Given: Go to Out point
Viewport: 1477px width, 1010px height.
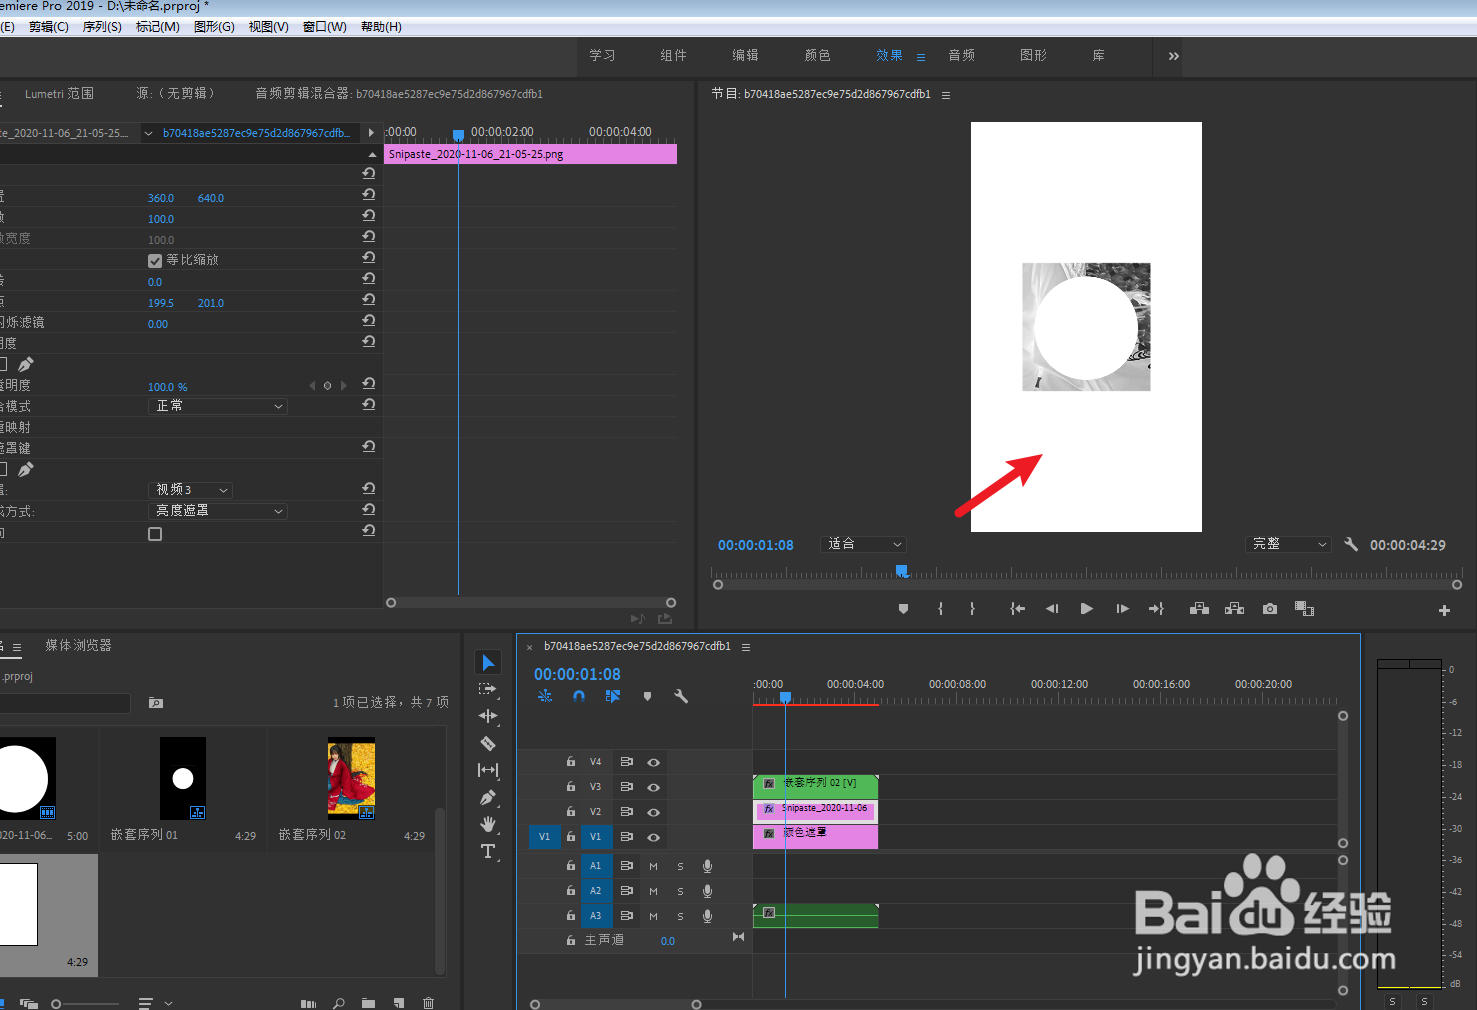Looking at the screenshot, I should tap(1157, 609).
